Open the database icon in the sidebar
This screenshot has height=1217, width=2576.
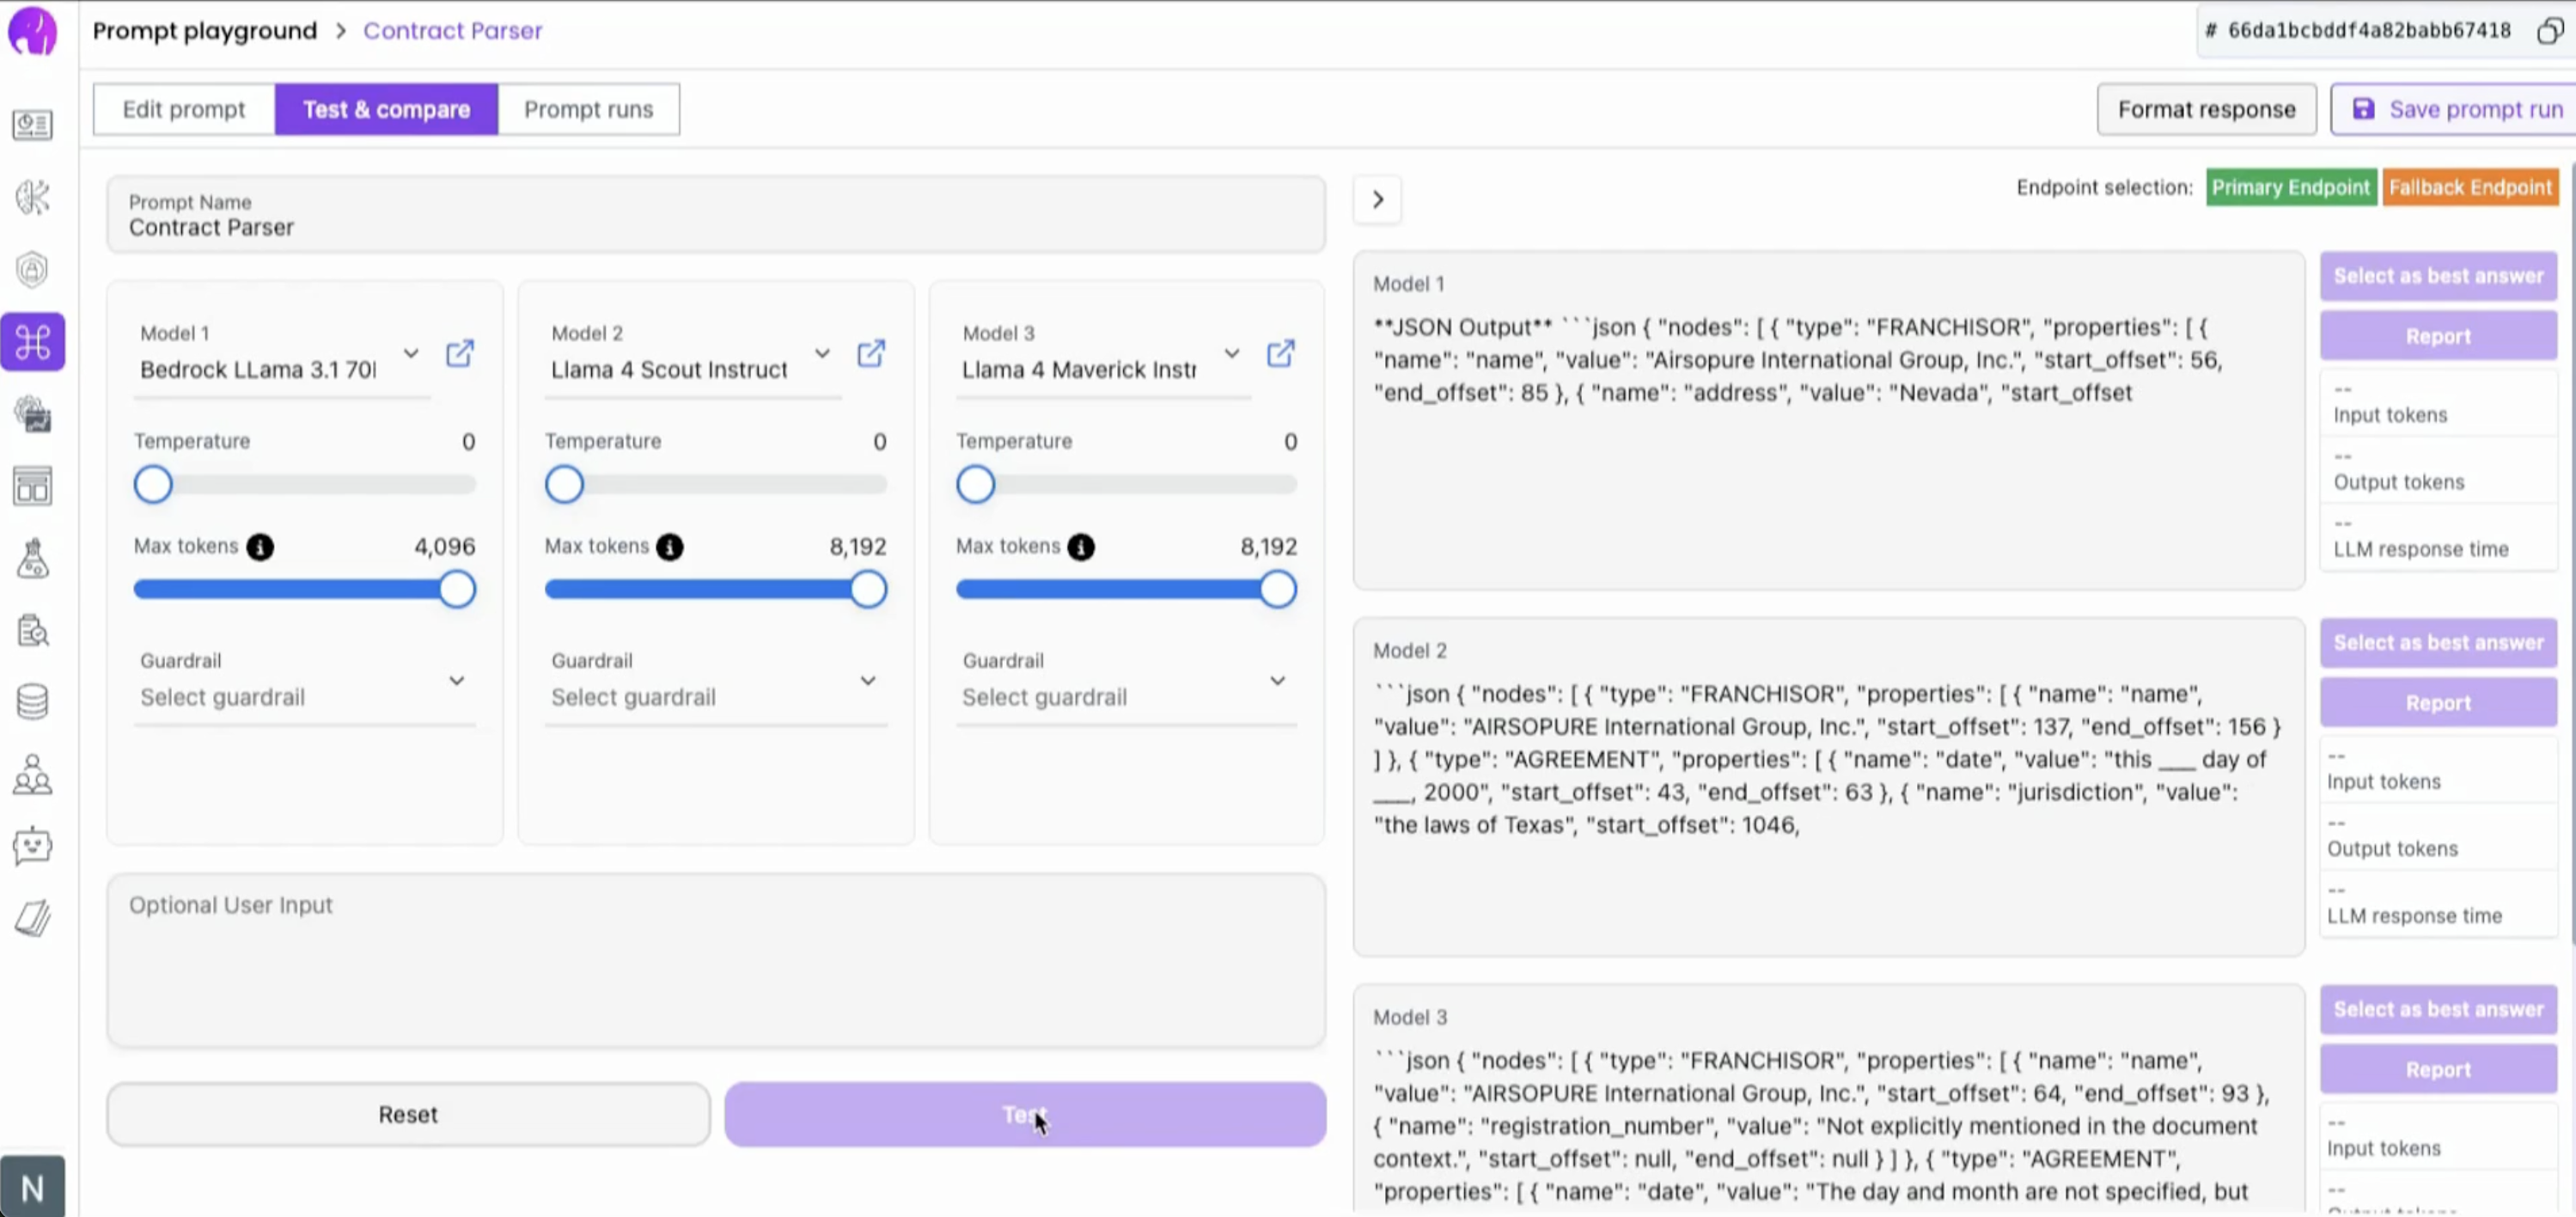[x=32, y=702]
